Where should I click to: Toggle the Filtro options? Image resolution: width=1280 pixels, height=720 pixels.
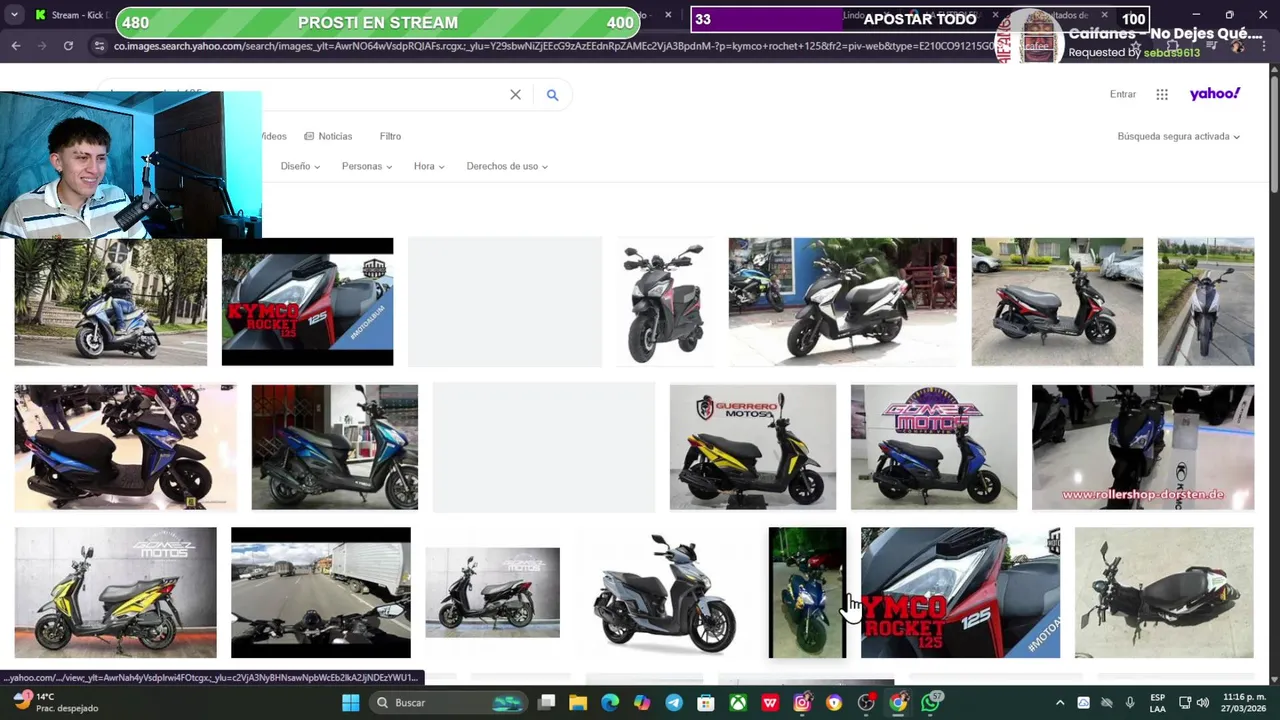click(x=390, y=136)
